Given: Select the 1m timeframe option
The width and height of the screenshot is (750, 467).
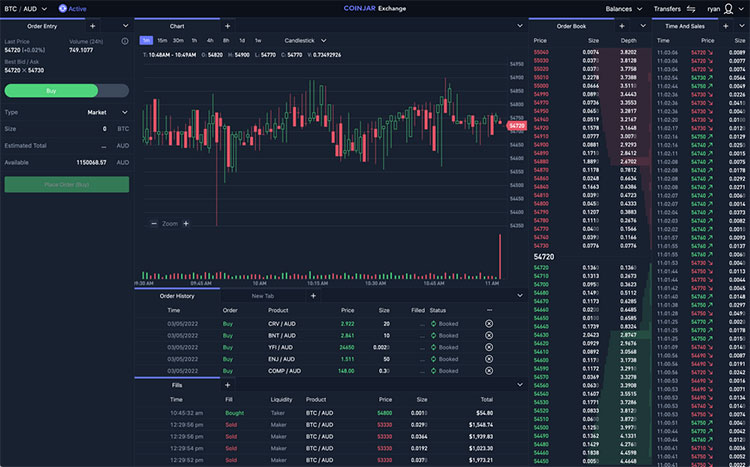Looking at the screenshot, I should click(x=147, y=41).
